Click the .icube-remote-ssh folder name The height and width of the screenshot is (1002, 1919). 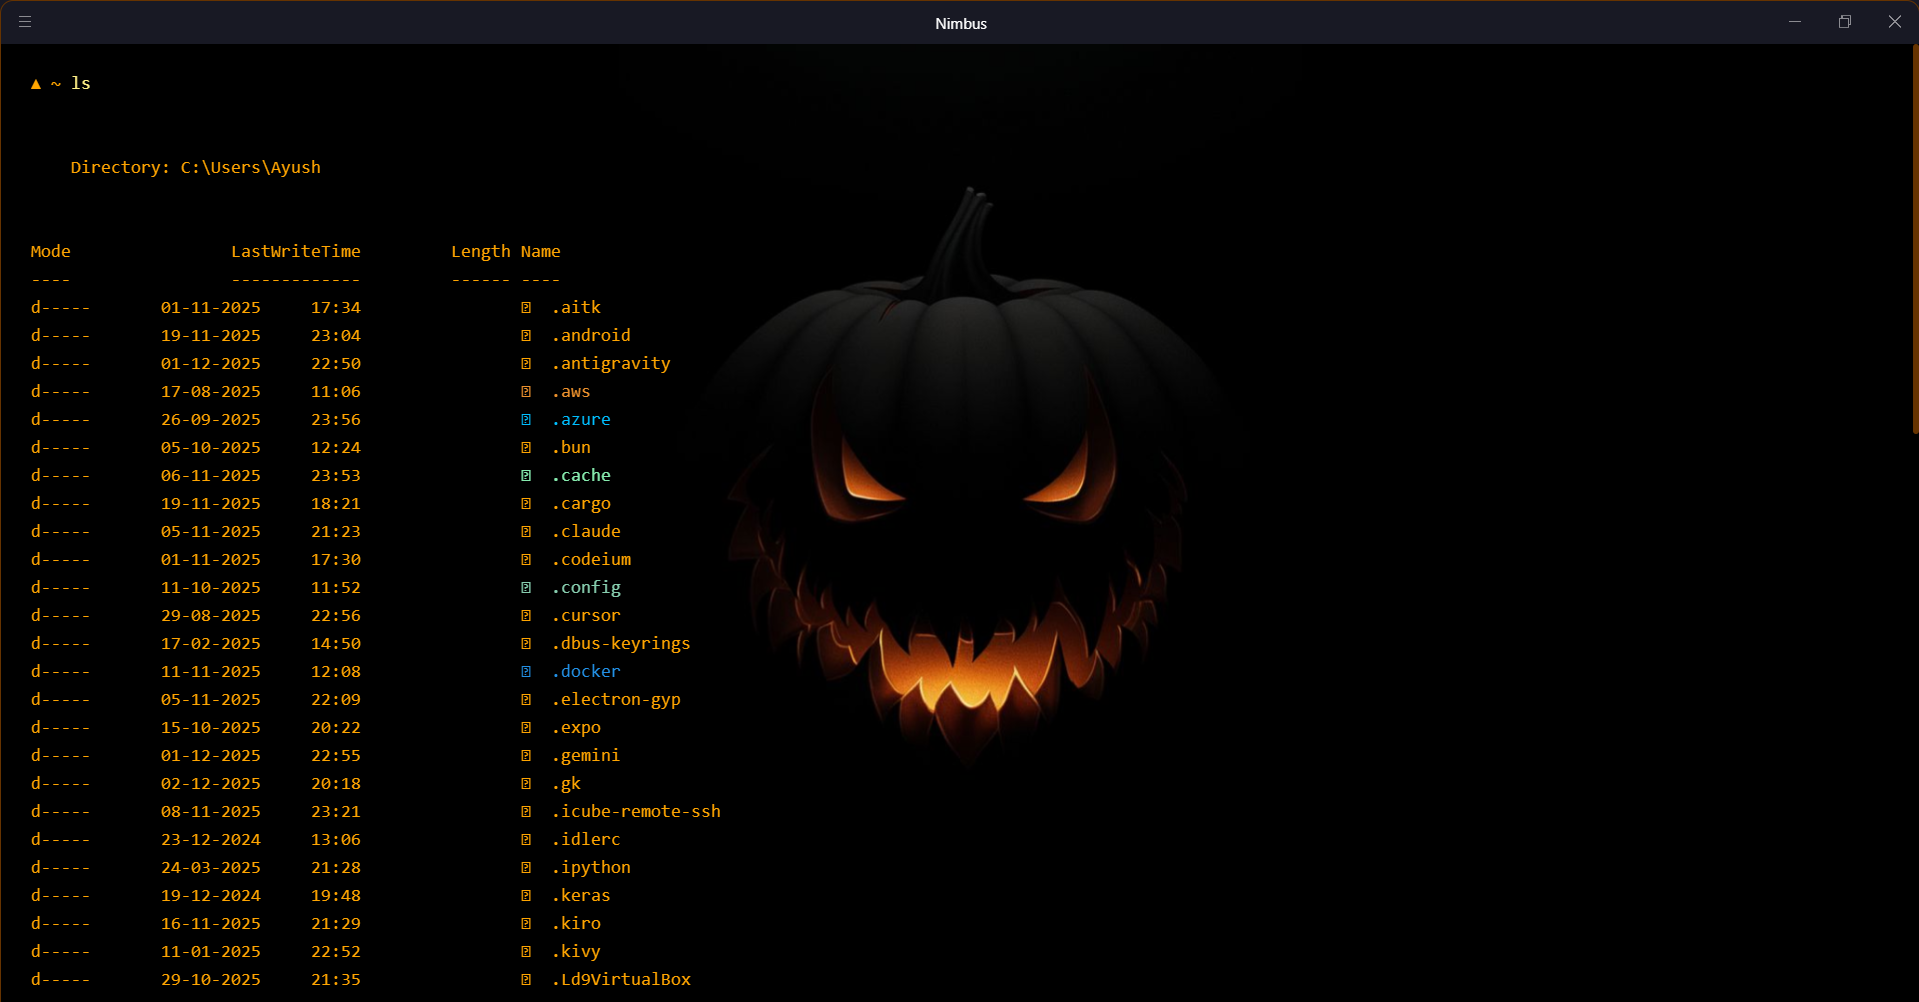pyautogui.click(x=636, y=812)
